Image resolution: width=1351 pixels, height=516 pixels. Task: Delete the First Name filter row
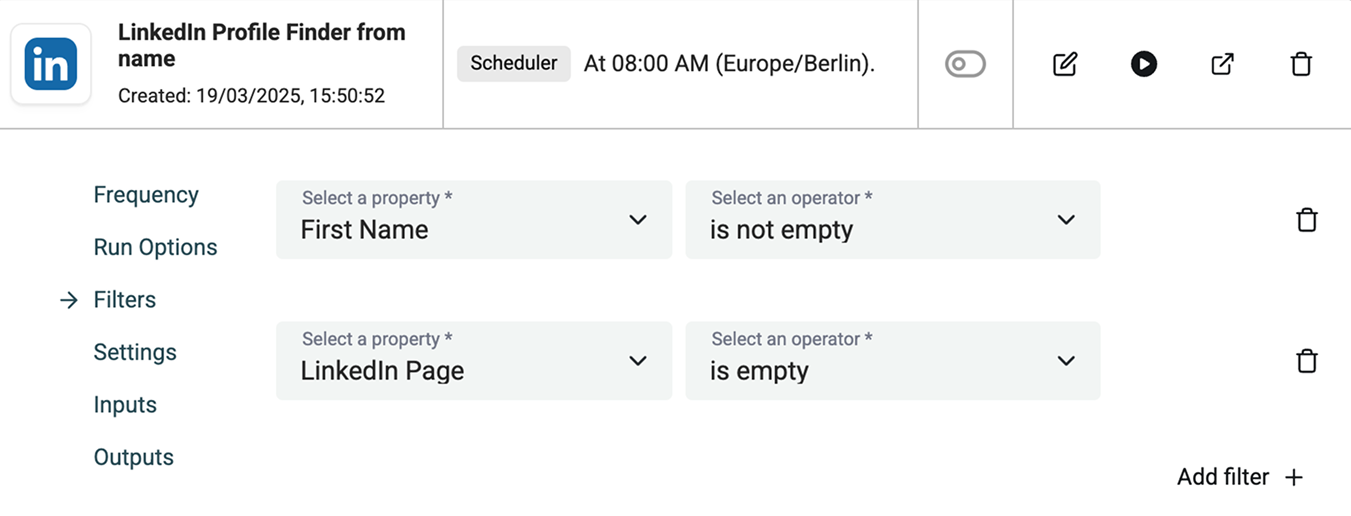point(1306,220)
